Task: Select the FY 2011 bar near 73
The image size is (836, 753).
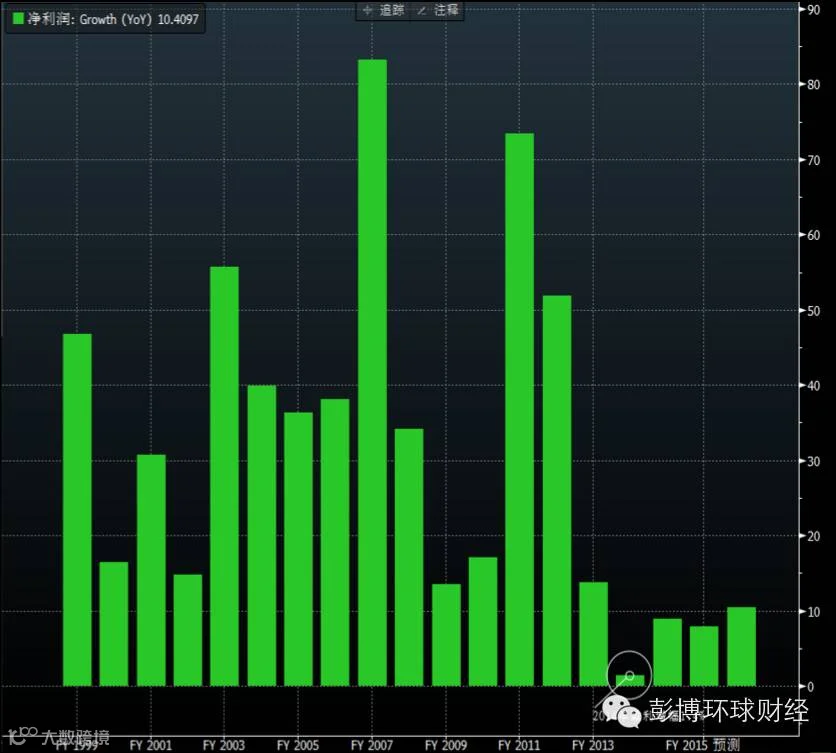Action: 520,410
